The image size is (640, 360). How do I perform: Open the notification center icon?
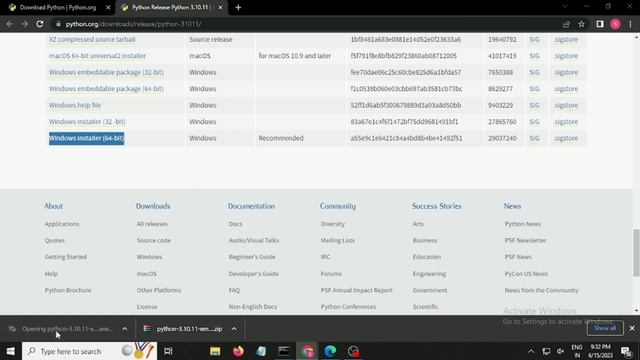pyautogui.click(x=627, y=351)
